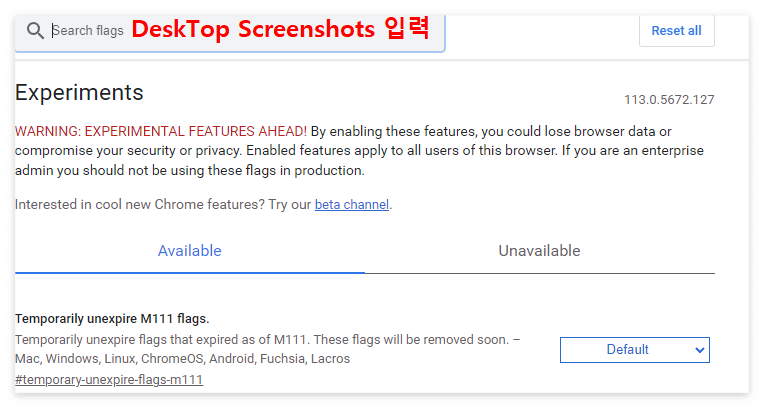Open the Default dropdown for M111 flags

coord(634,350)
